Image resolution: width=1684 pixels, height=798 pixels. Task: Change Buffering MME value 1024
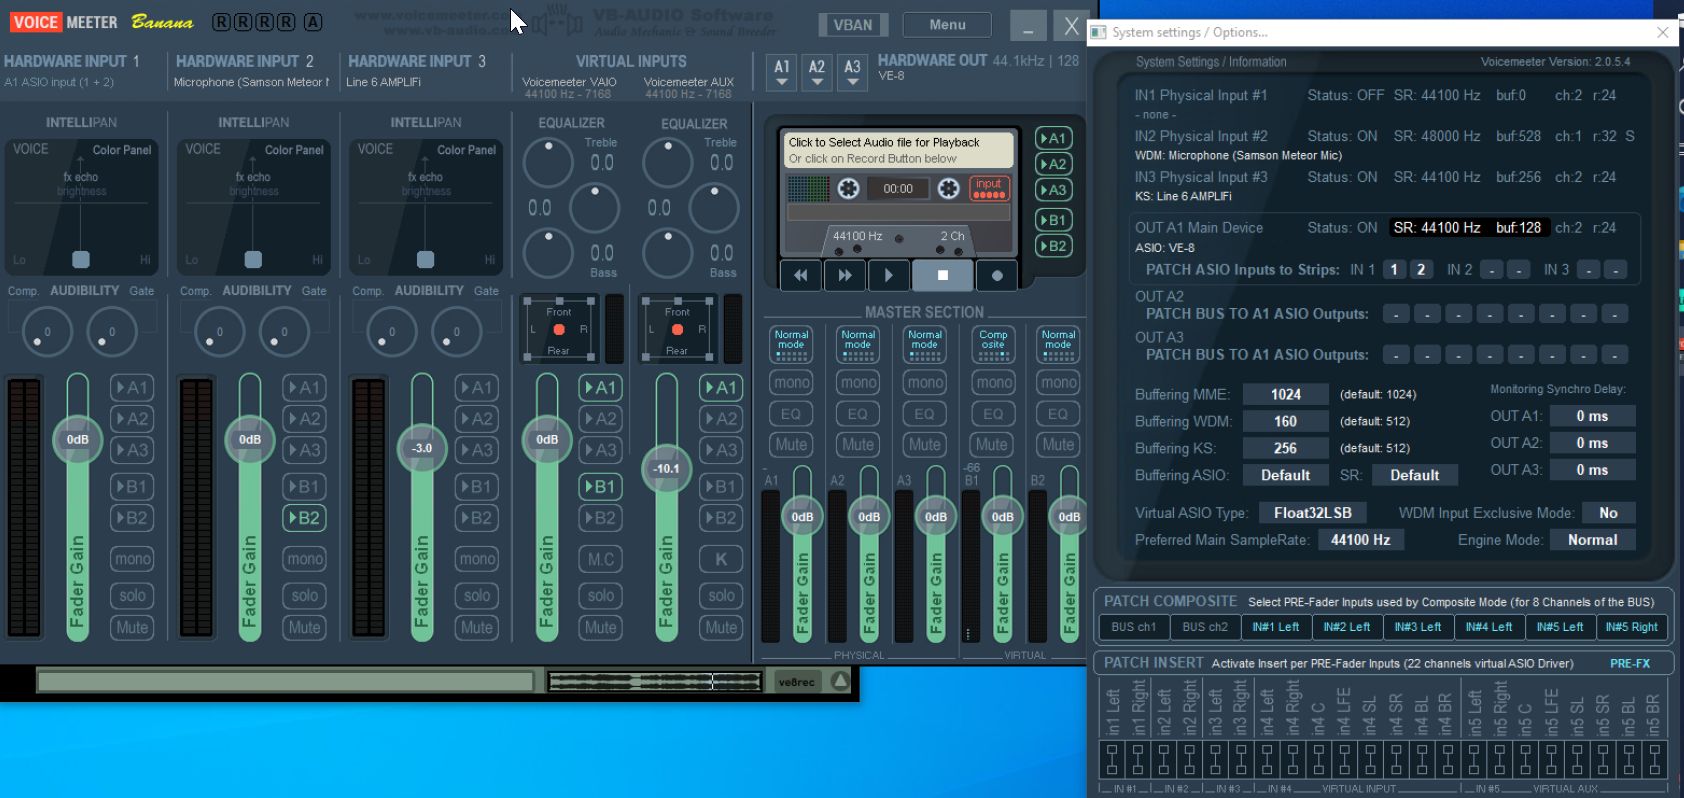click(x=1286, y=394)
